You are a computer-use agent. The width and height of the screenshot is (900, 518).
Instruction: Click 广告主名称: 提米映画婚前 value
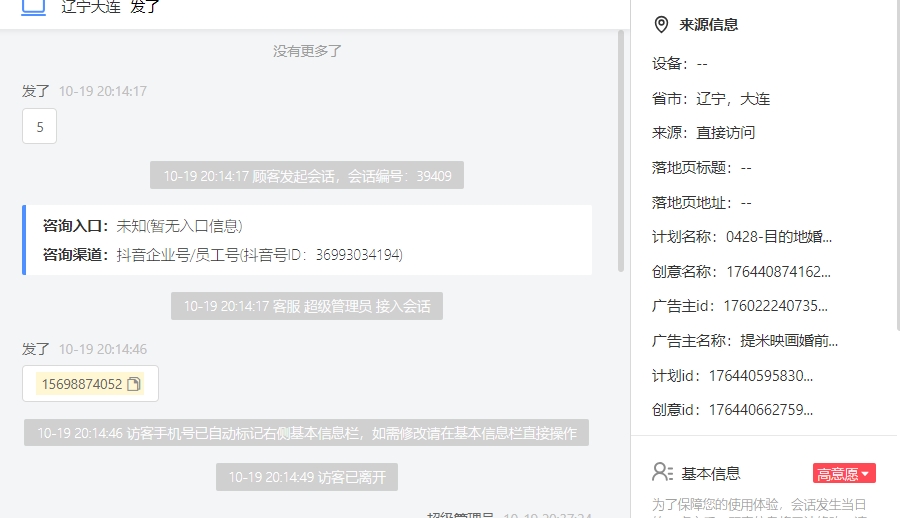[789, 341]
